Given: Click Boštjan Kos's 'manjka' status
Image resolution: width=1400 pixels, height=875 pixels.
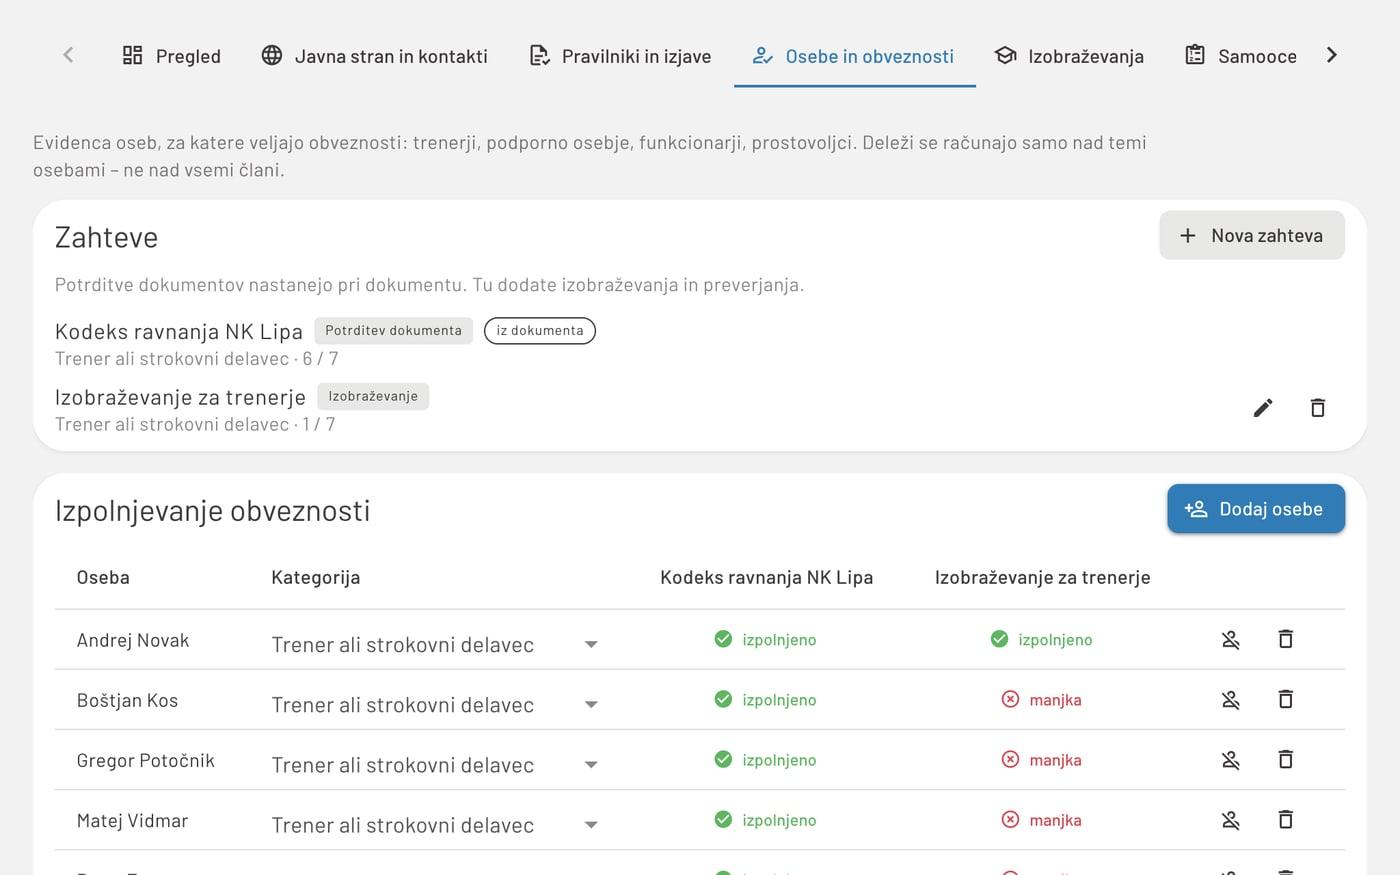Looking at the screenshot, I should pos(1042,699).
